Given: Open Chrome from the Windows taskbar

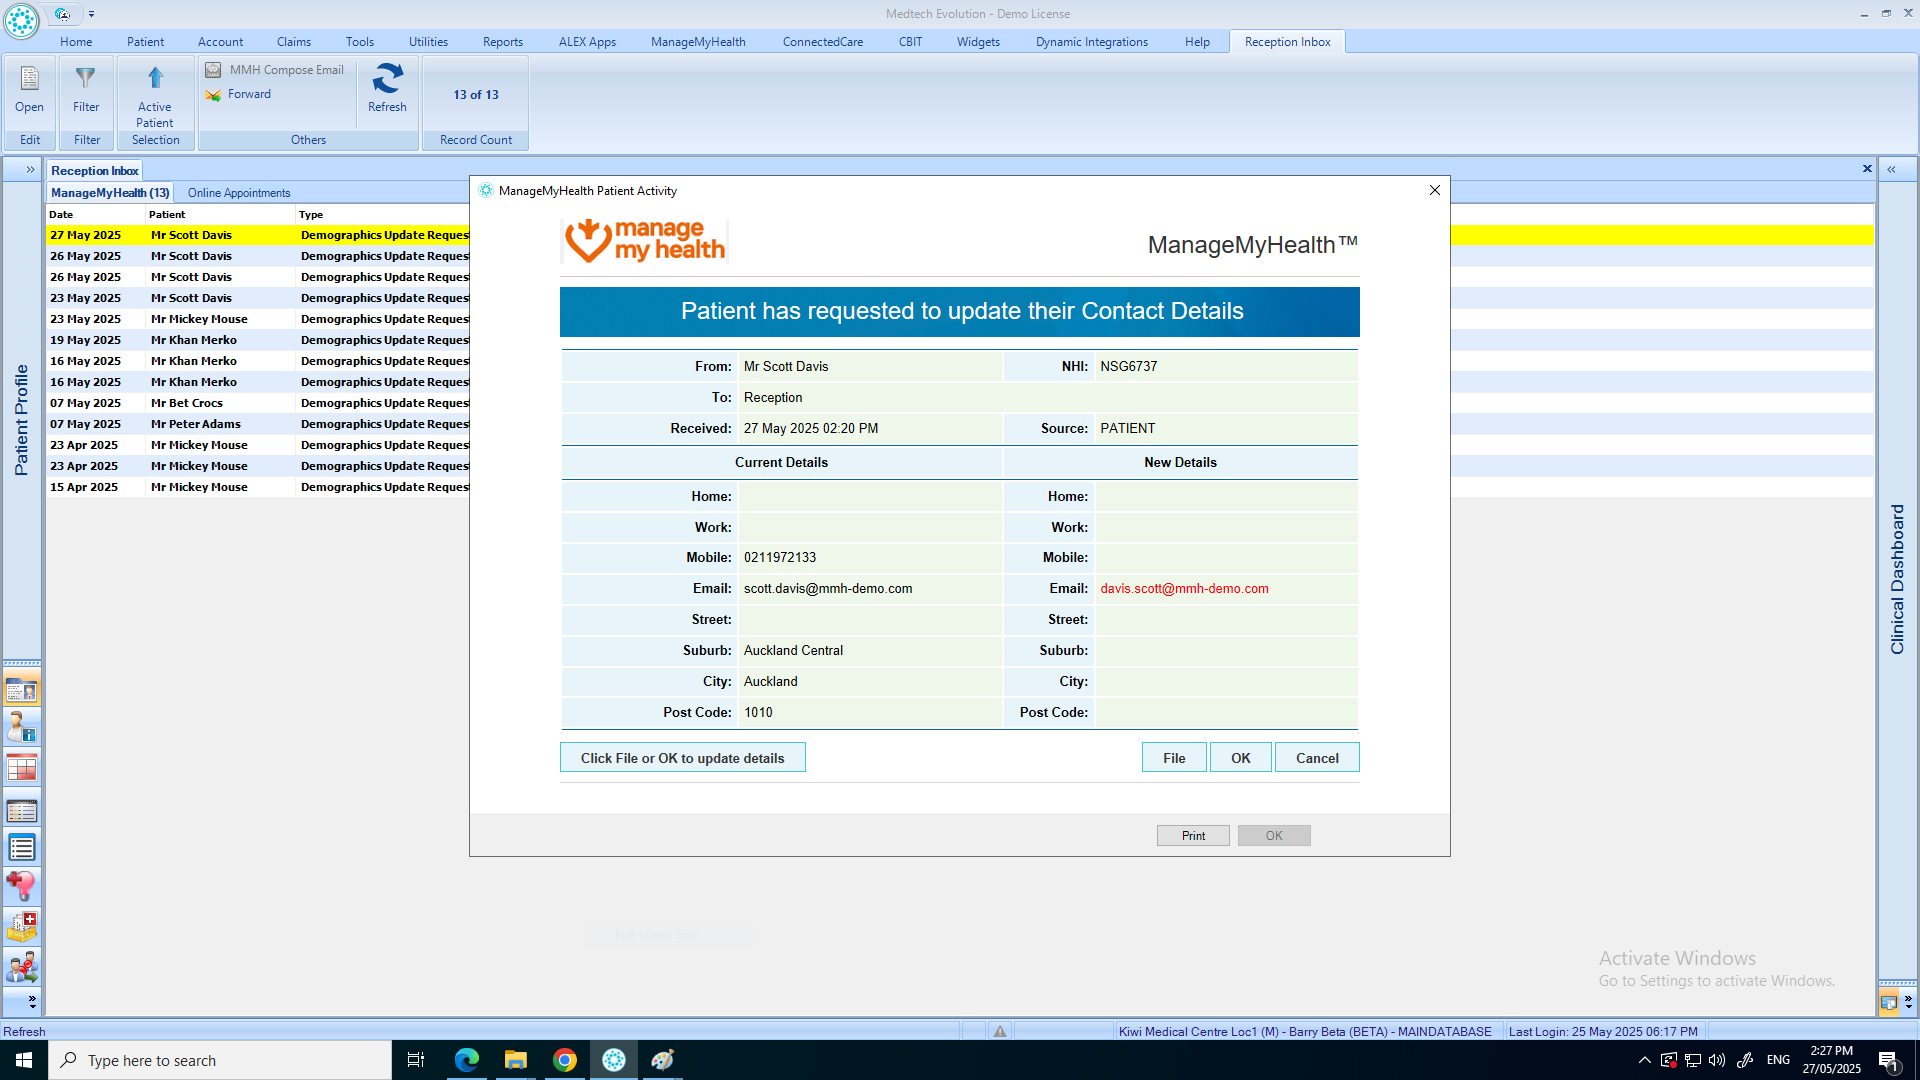Looking at the screenshot, I should pos(565,1060).
